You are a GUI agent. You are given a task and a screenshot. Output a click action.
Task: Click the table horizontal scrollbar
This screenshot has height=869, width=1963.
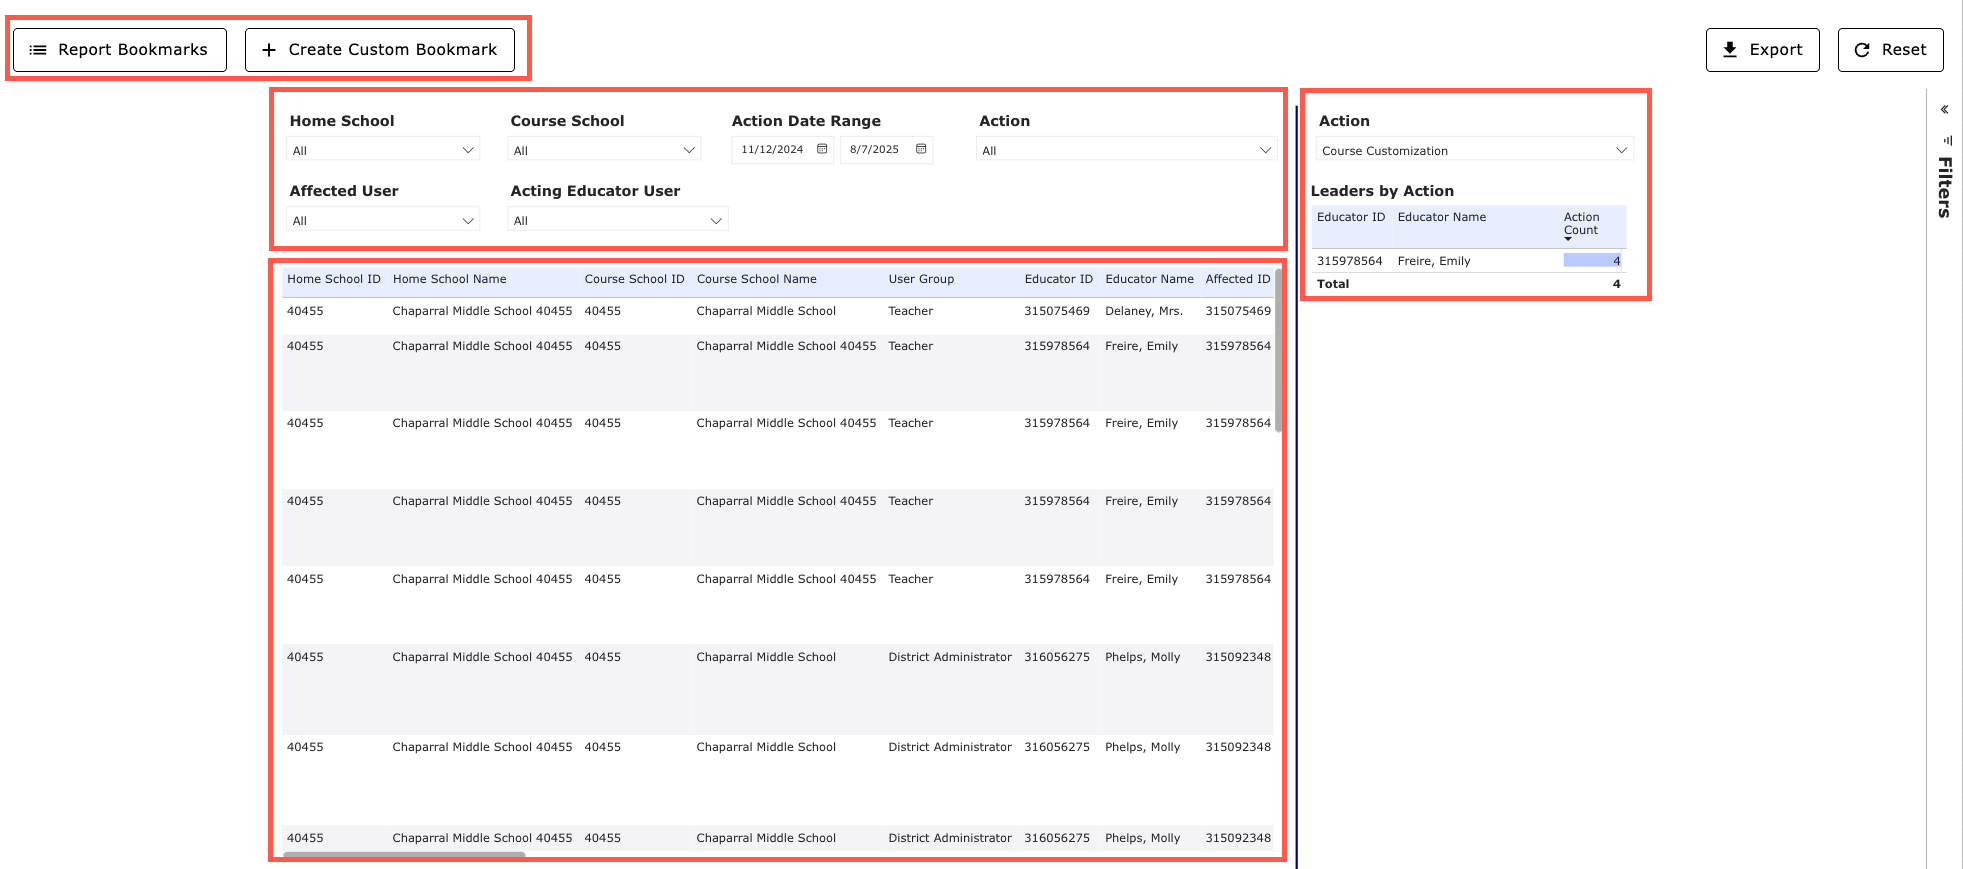pyautogui.click(x=404, y=855)
